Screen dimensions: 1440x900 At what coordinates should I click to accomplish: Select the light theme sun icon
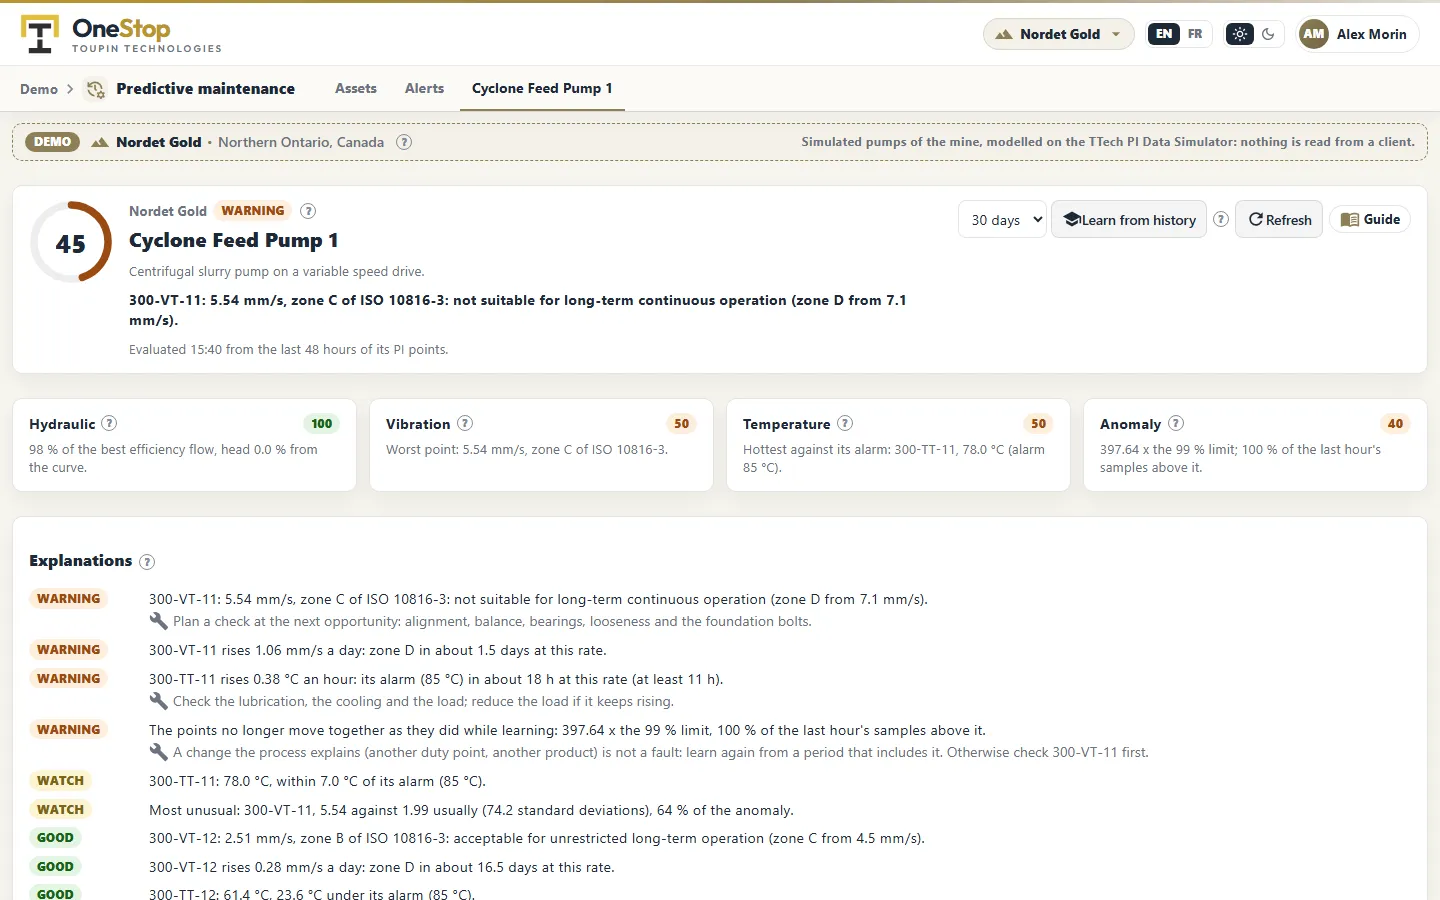coord(1240,34)
